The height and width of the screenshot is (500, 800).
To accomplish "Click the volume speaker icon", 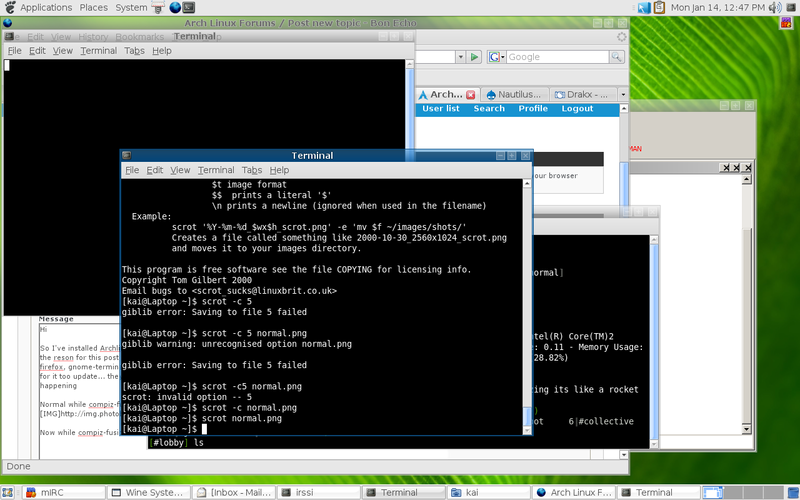I will (x=774, y=8).
